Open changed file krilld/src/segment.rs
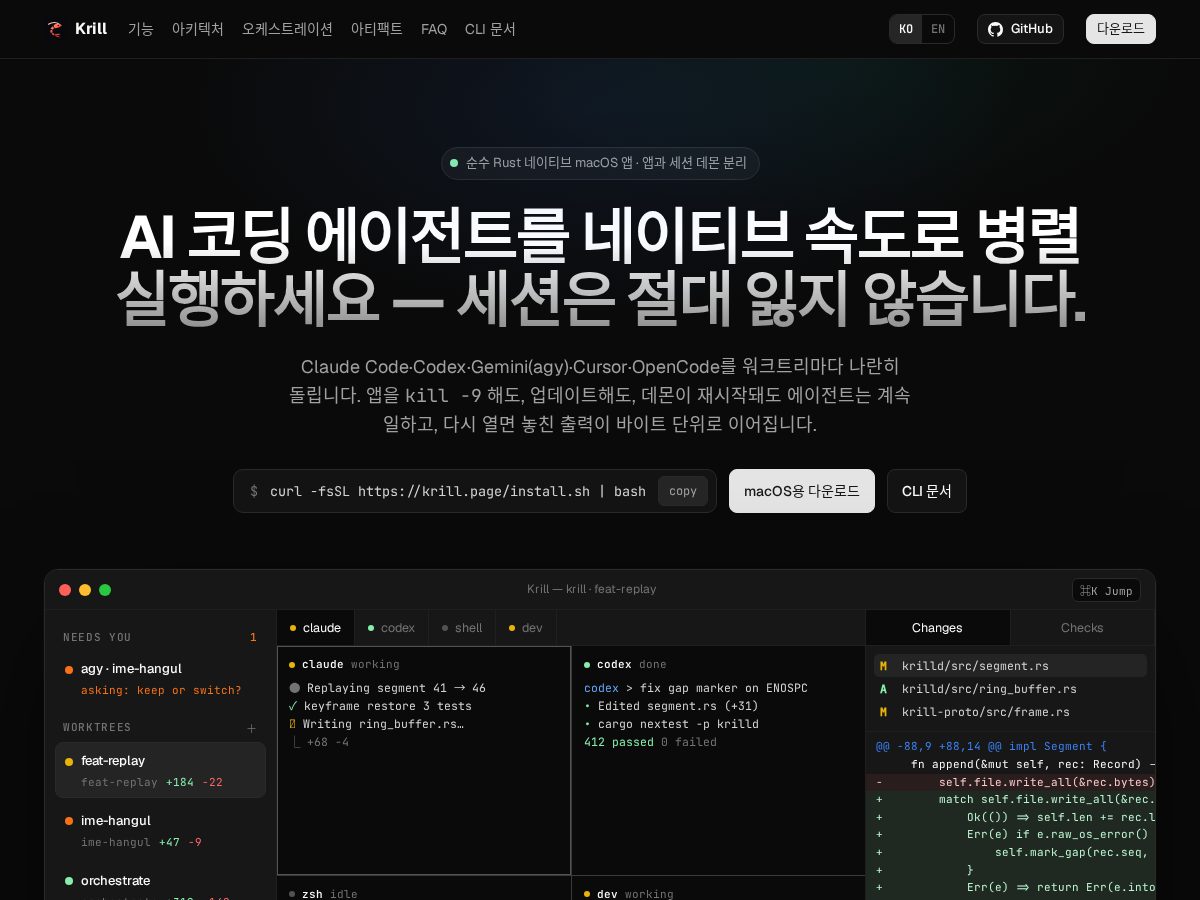Screen dimensions: 1200x900 (1010, 666)
